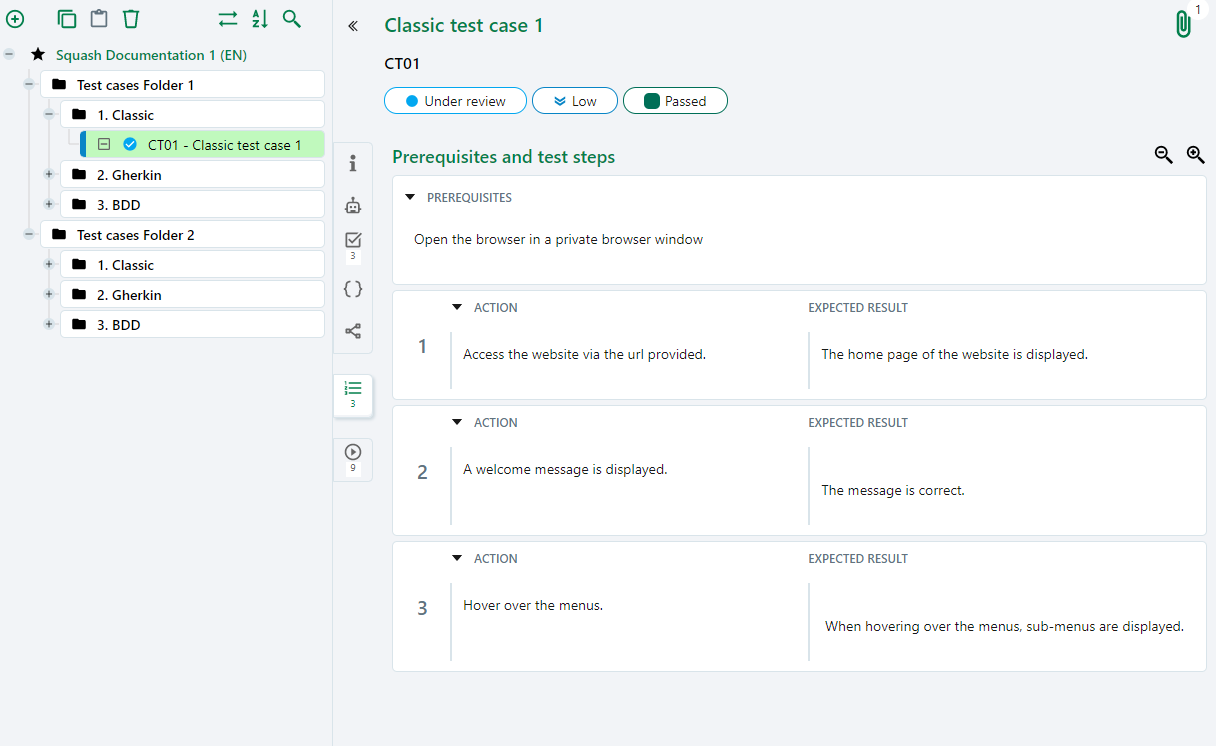This screenshot has height=746, width=1216.
Task: Open the linked test cases share icon
Action: 353,330
